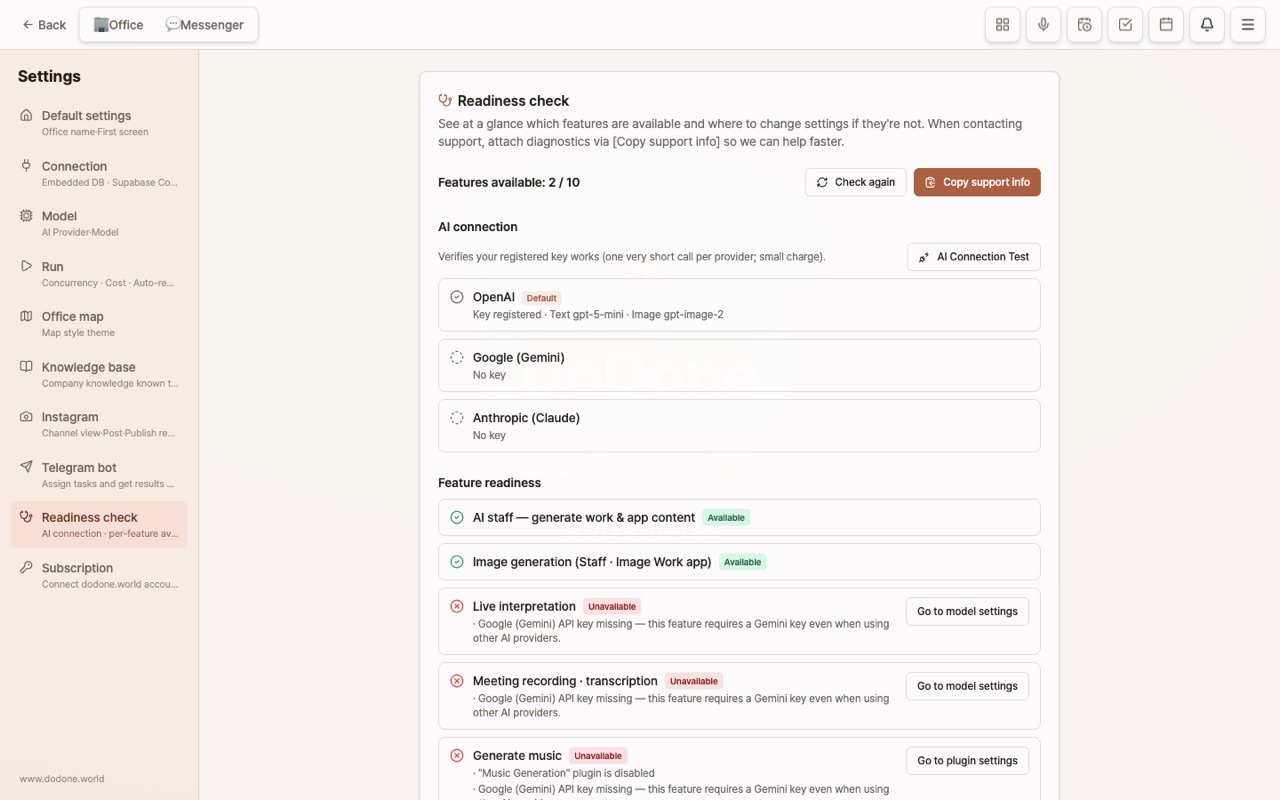Select the Connection settings item

click(x=99, y=173)
